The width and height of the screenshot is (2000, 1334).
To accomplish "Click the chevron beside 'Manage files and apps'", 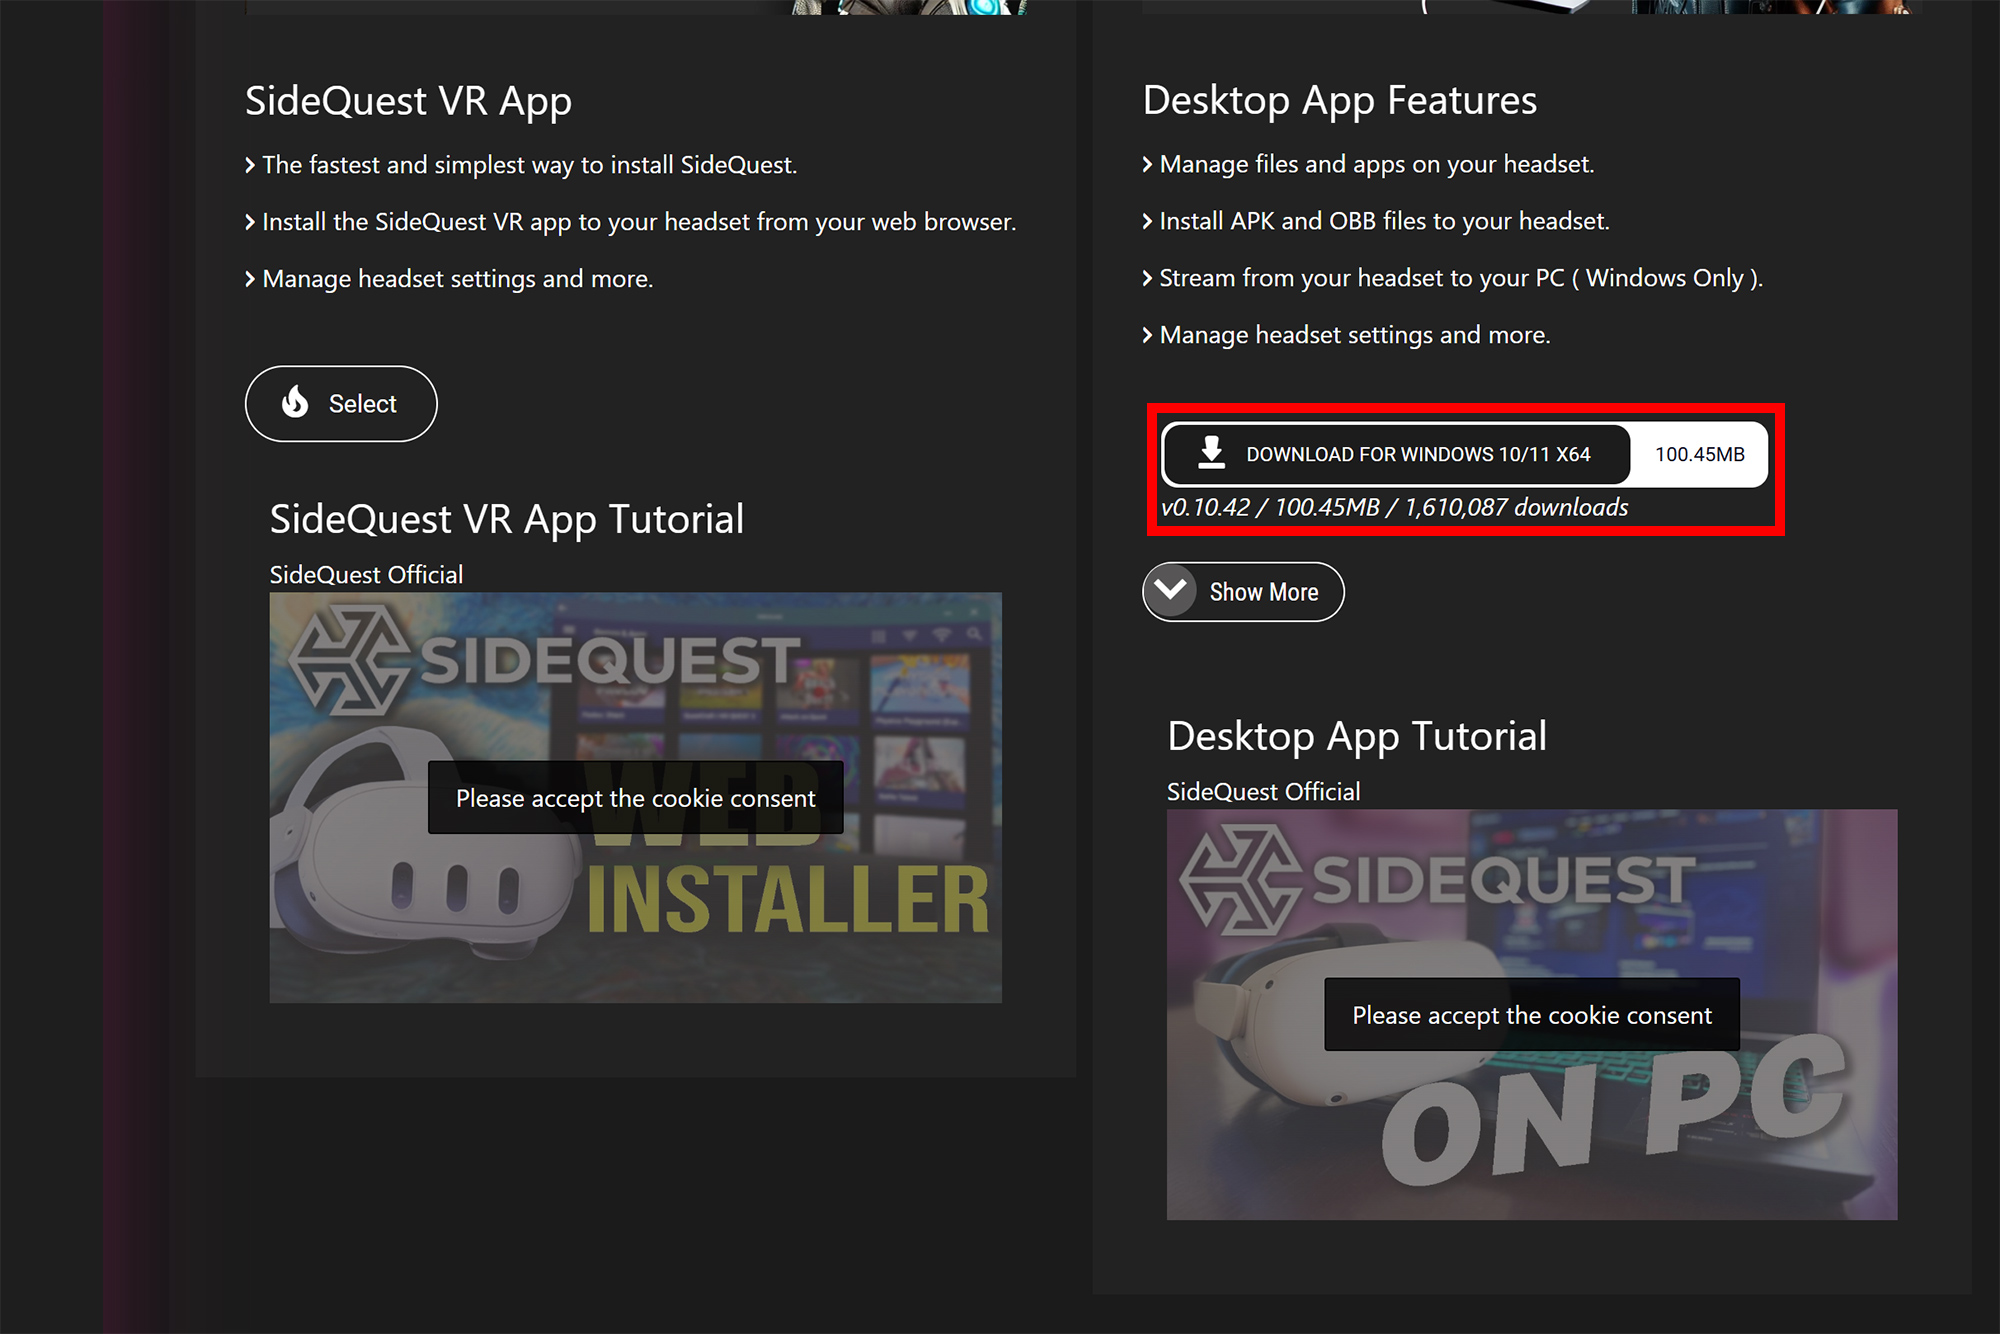I will pos(1147,164).
